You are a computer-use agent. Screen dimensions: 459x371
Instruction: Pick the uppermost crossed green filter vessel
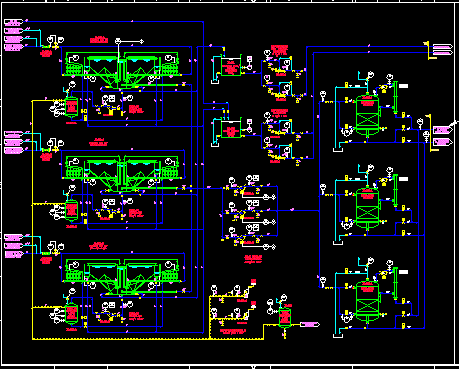click(x=367, y=116)
